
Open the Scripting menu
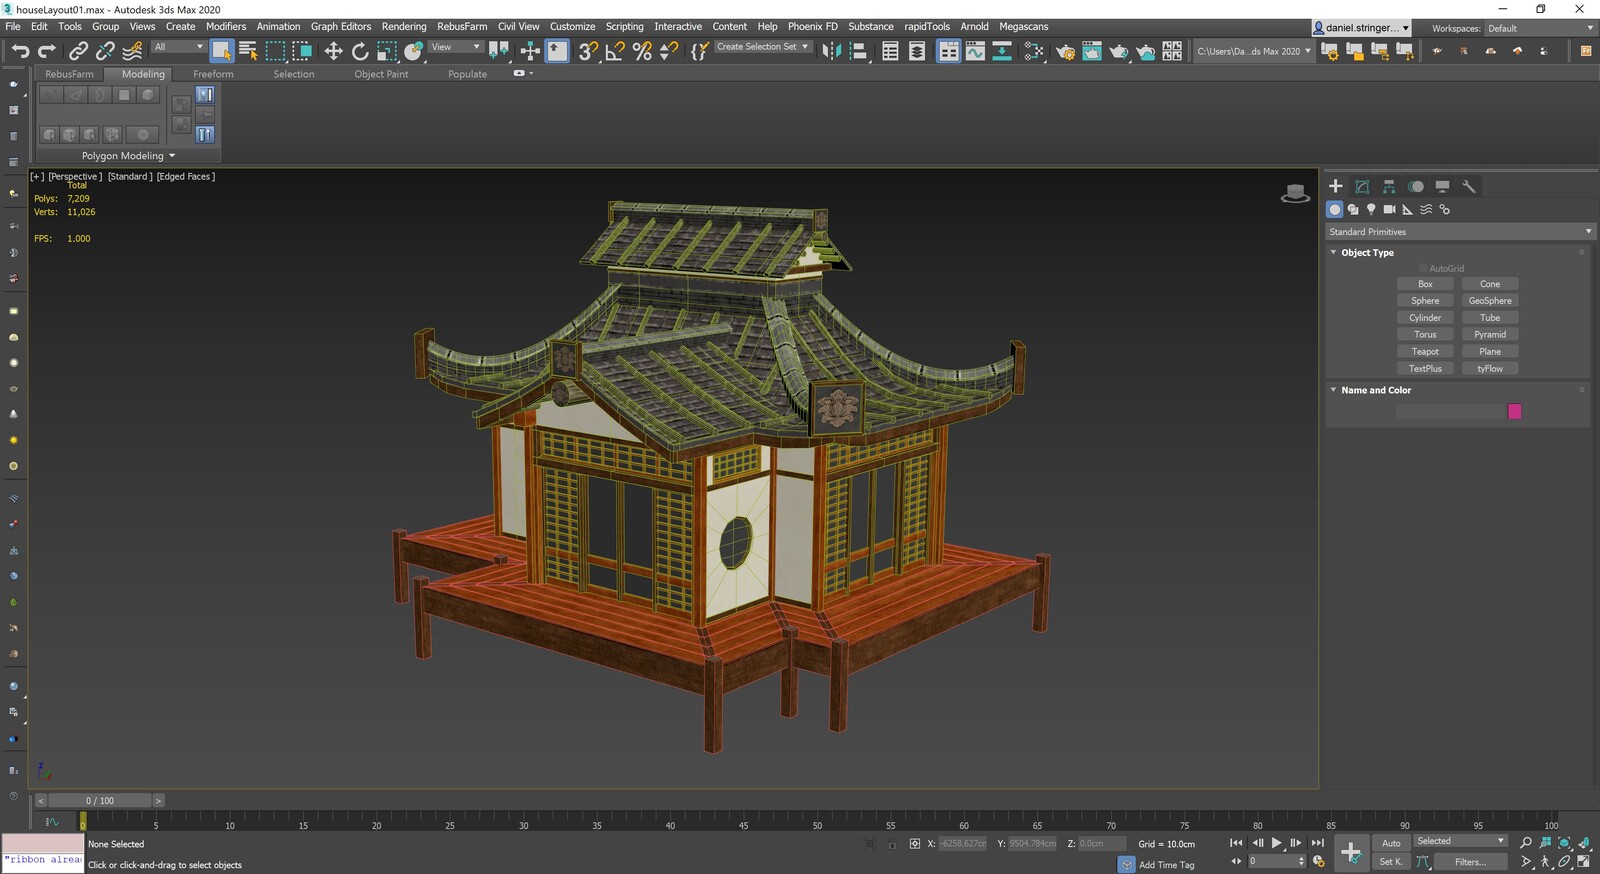pos(624,27)
